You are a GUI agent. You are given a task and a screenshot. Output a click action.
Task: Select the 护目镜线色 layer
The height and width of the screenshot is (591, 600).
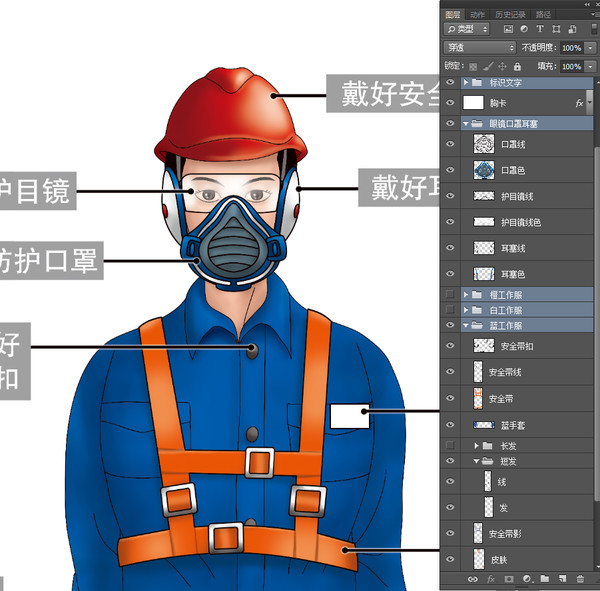(x=527, y=222)
